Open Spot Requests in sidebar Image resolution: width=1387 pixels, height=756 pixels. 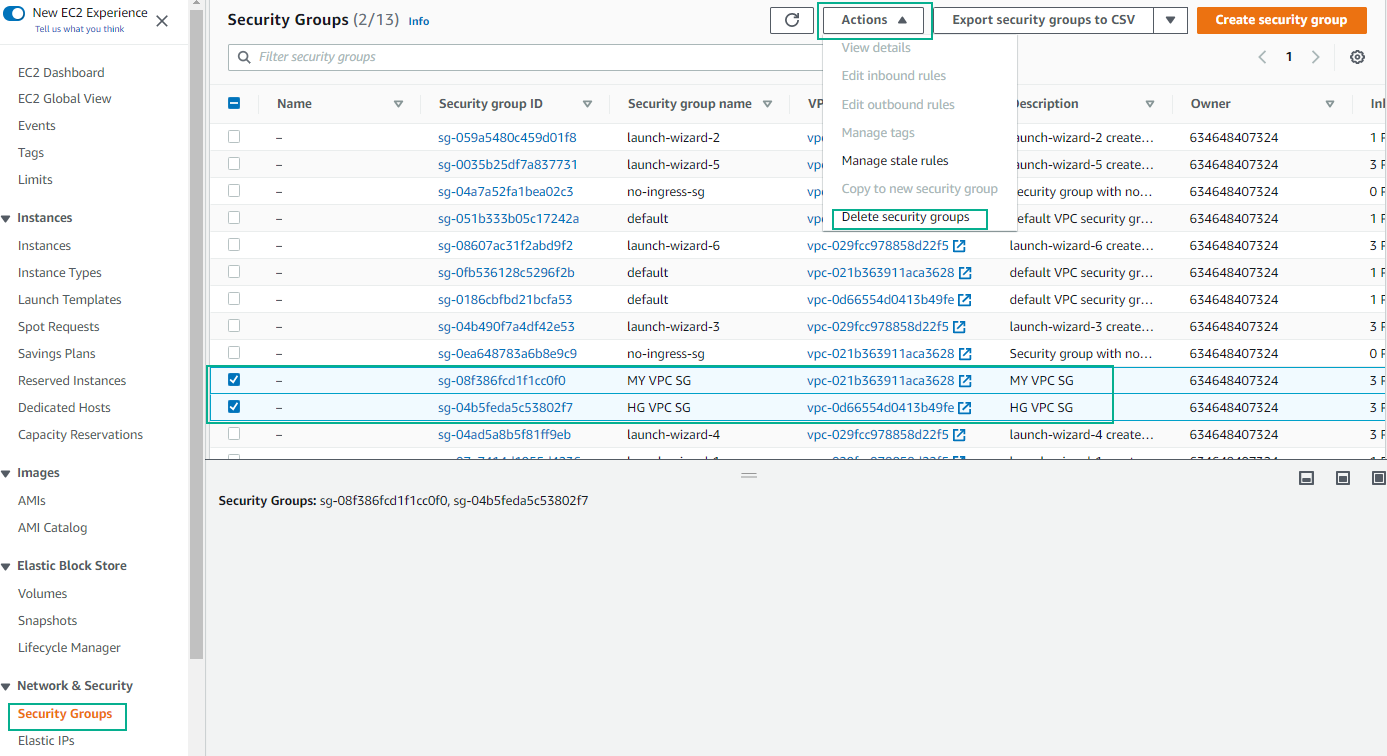tap(59, 327)
